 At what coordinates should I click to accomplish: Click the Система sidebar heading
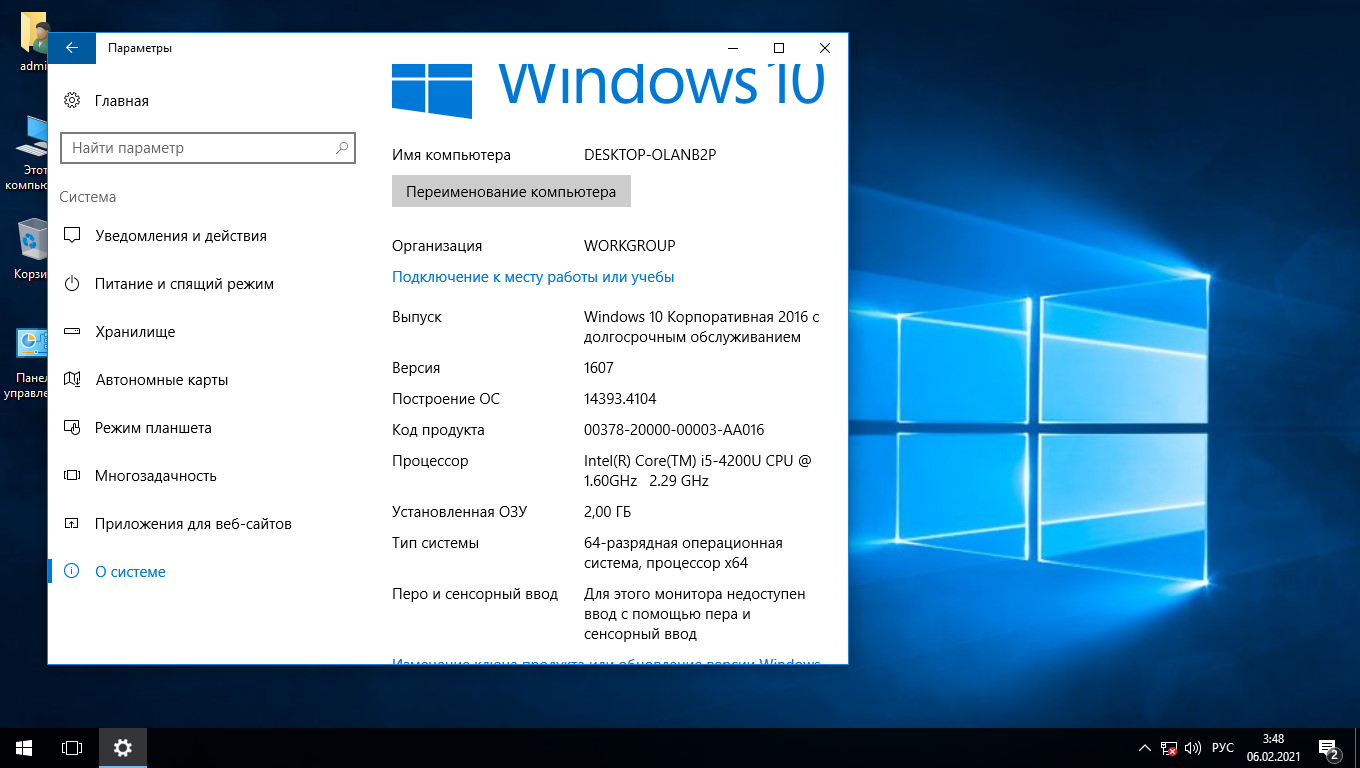[x=88, y=197]
